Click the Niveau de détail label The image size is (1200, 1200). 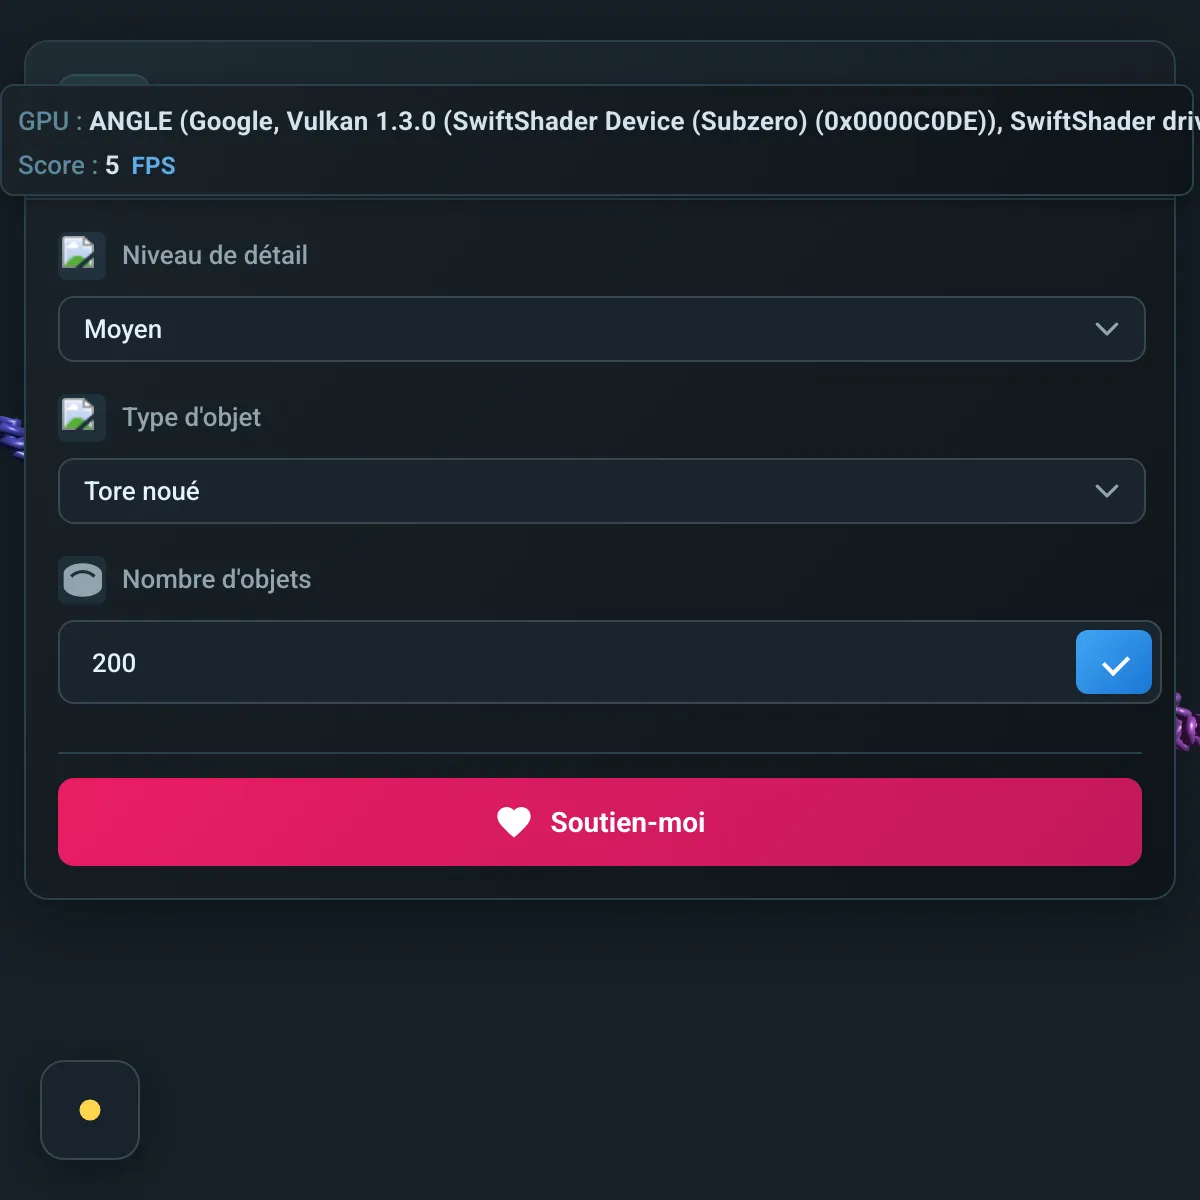coord(215,256)
